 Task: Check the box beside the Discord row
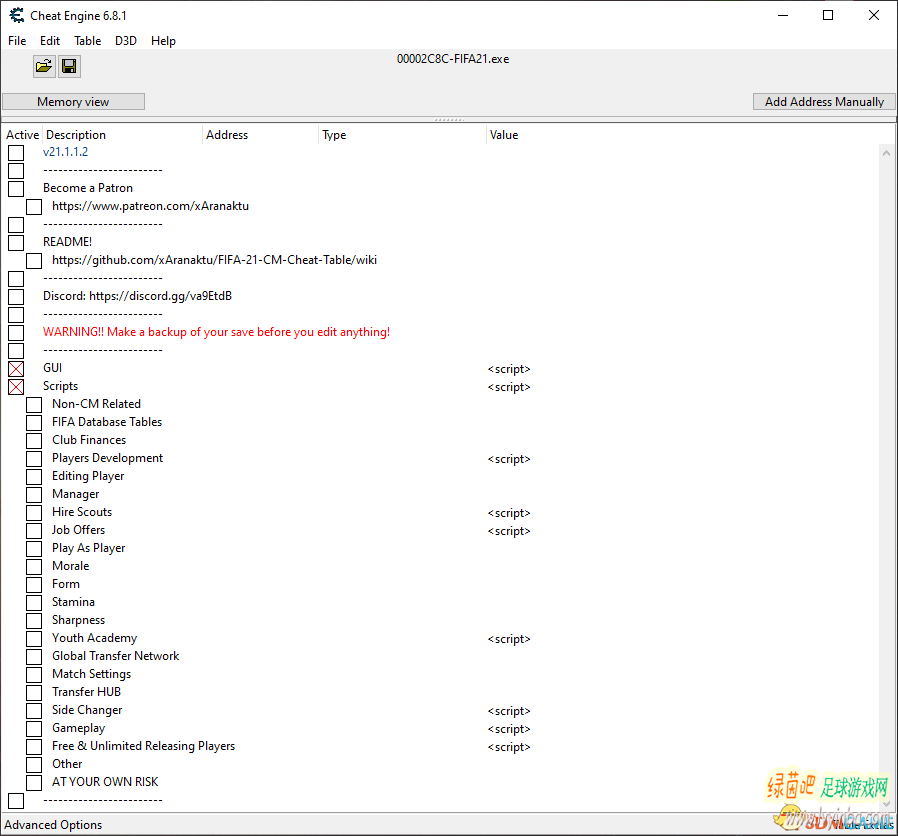16,297
